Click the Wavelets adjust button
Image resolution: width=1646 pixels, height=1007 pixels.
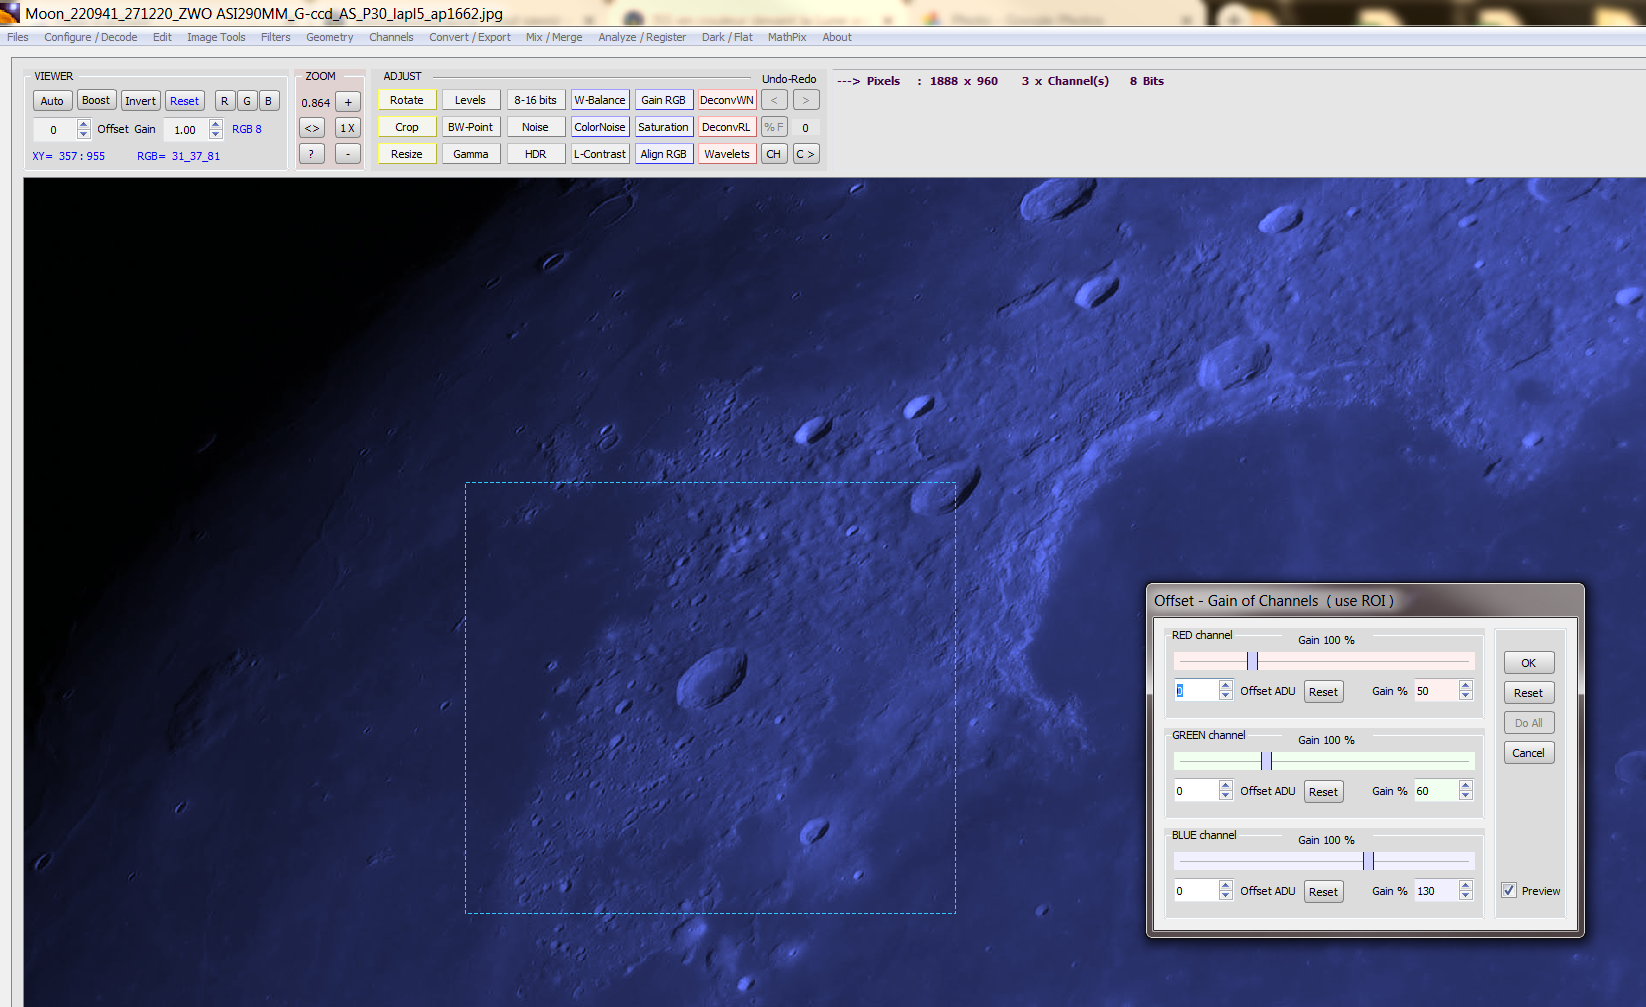click(x=727, y=154)
